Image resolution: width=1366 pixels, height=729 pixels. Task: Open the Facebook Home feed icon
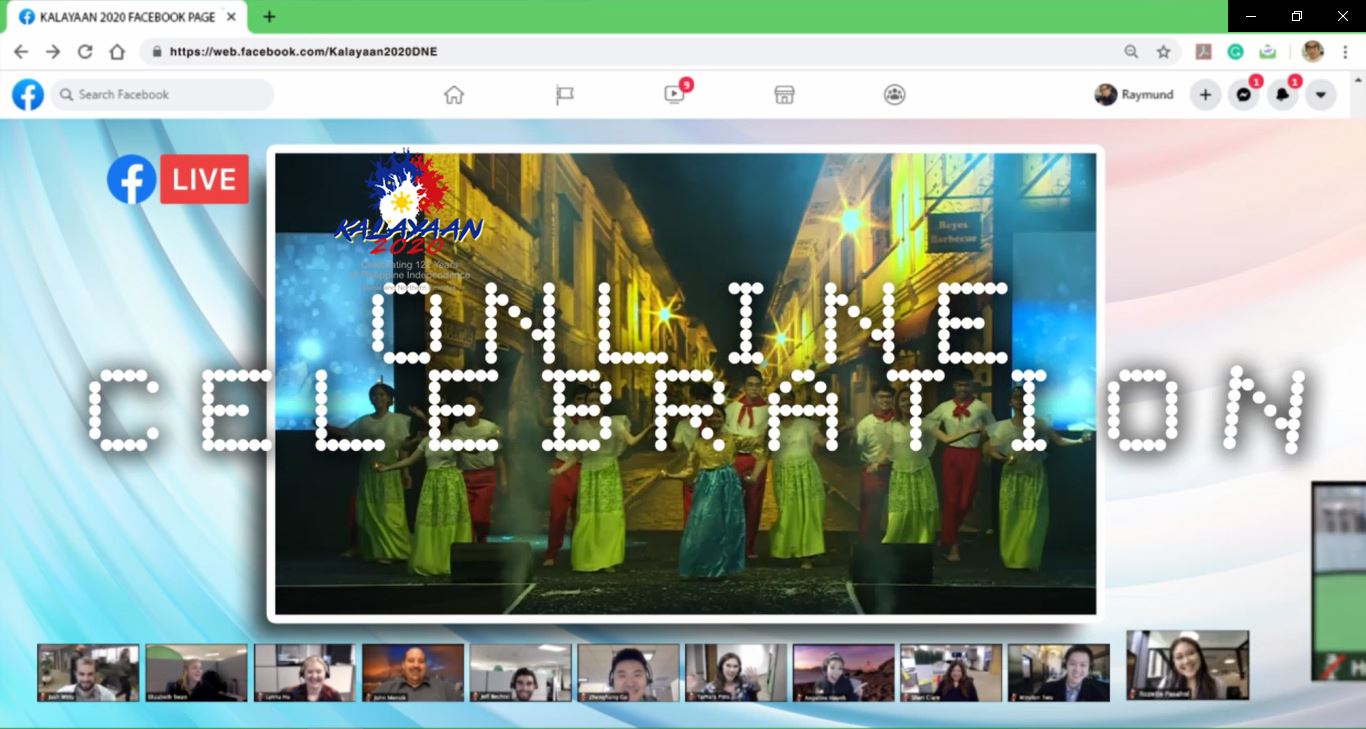pos(455,94)
